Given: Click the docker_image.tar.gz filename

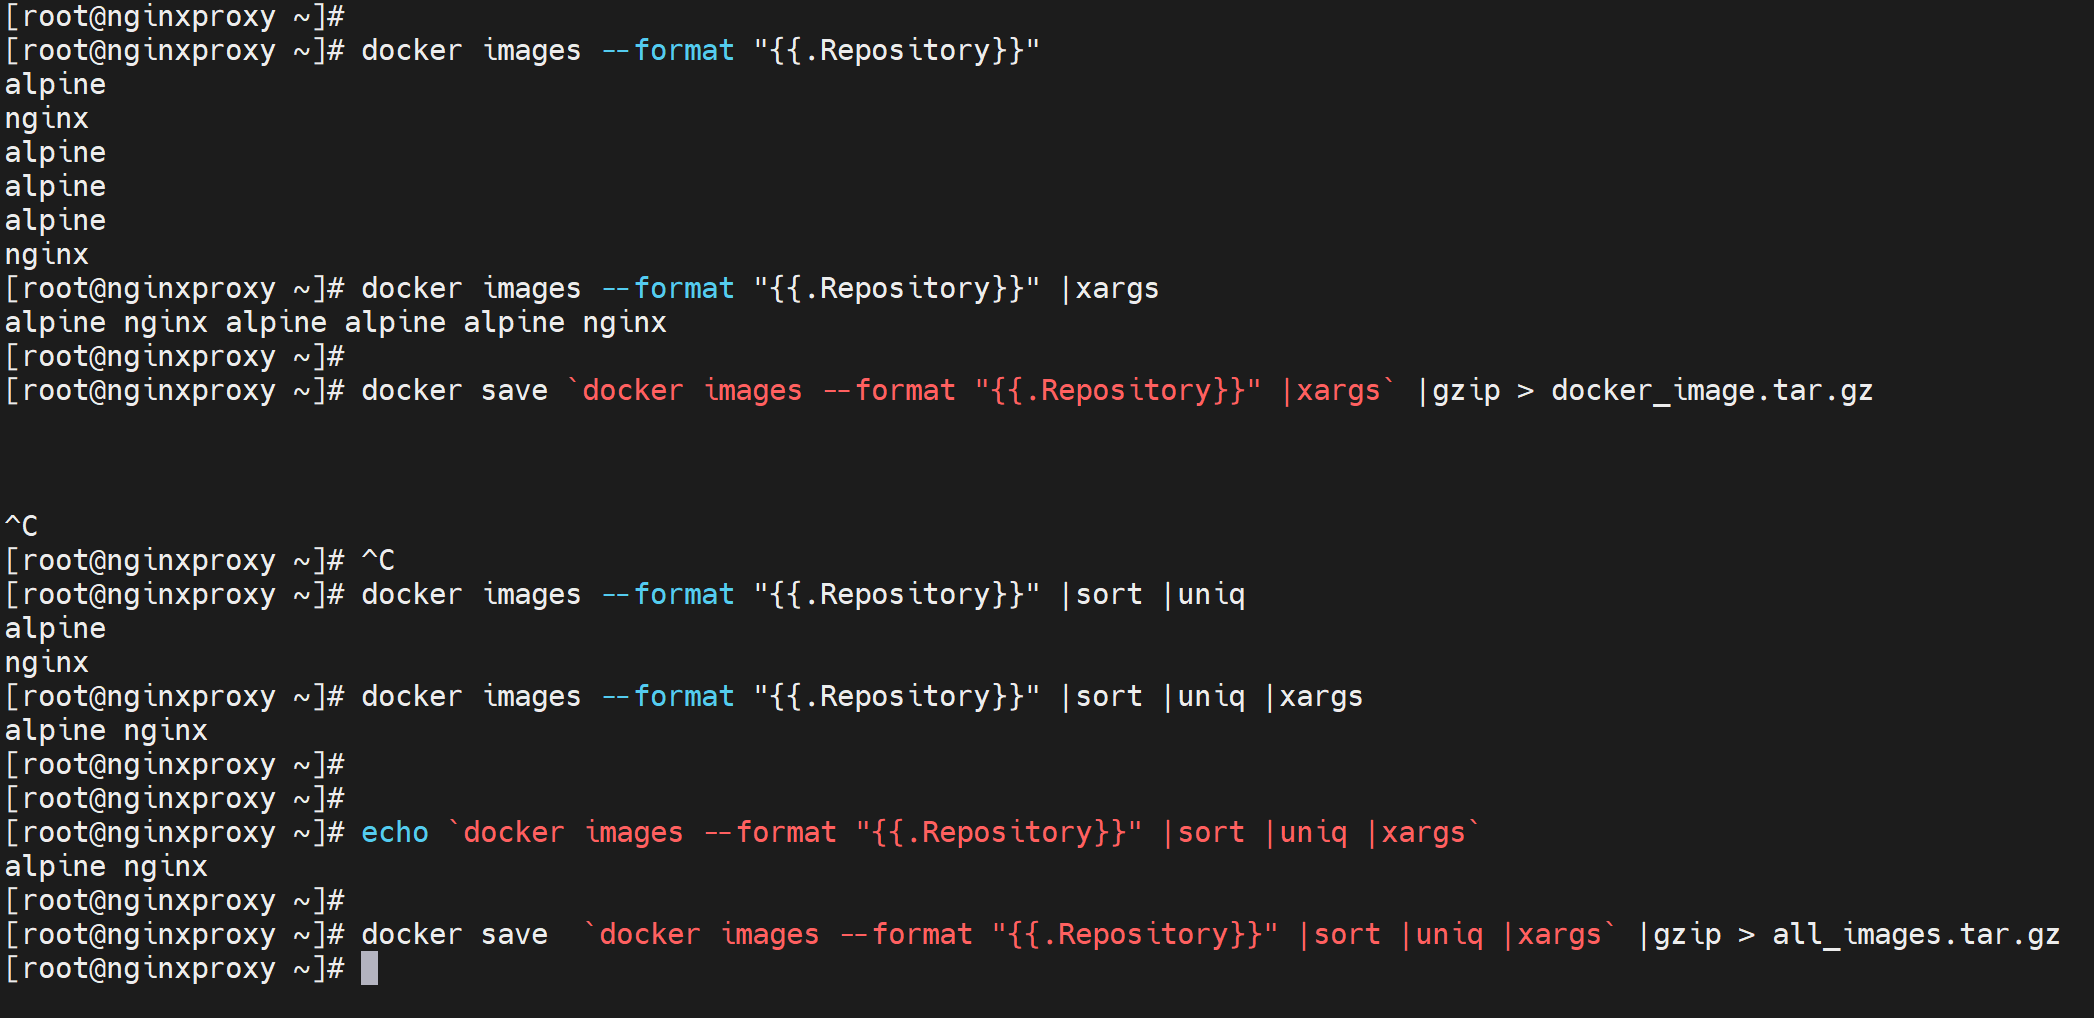Looking at the screenshot, I should 1711,390.
